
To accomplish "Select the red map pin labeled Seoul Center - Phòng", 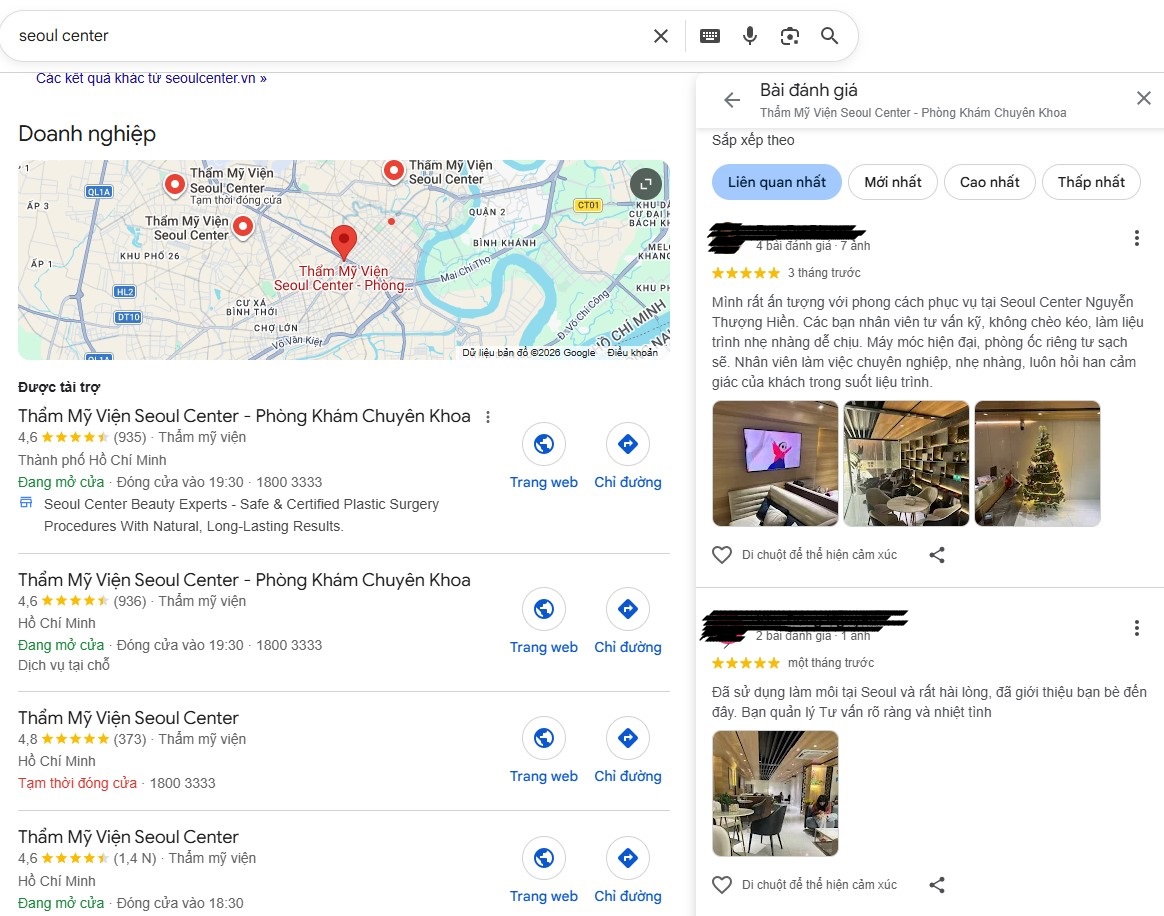I will point(344,242).
